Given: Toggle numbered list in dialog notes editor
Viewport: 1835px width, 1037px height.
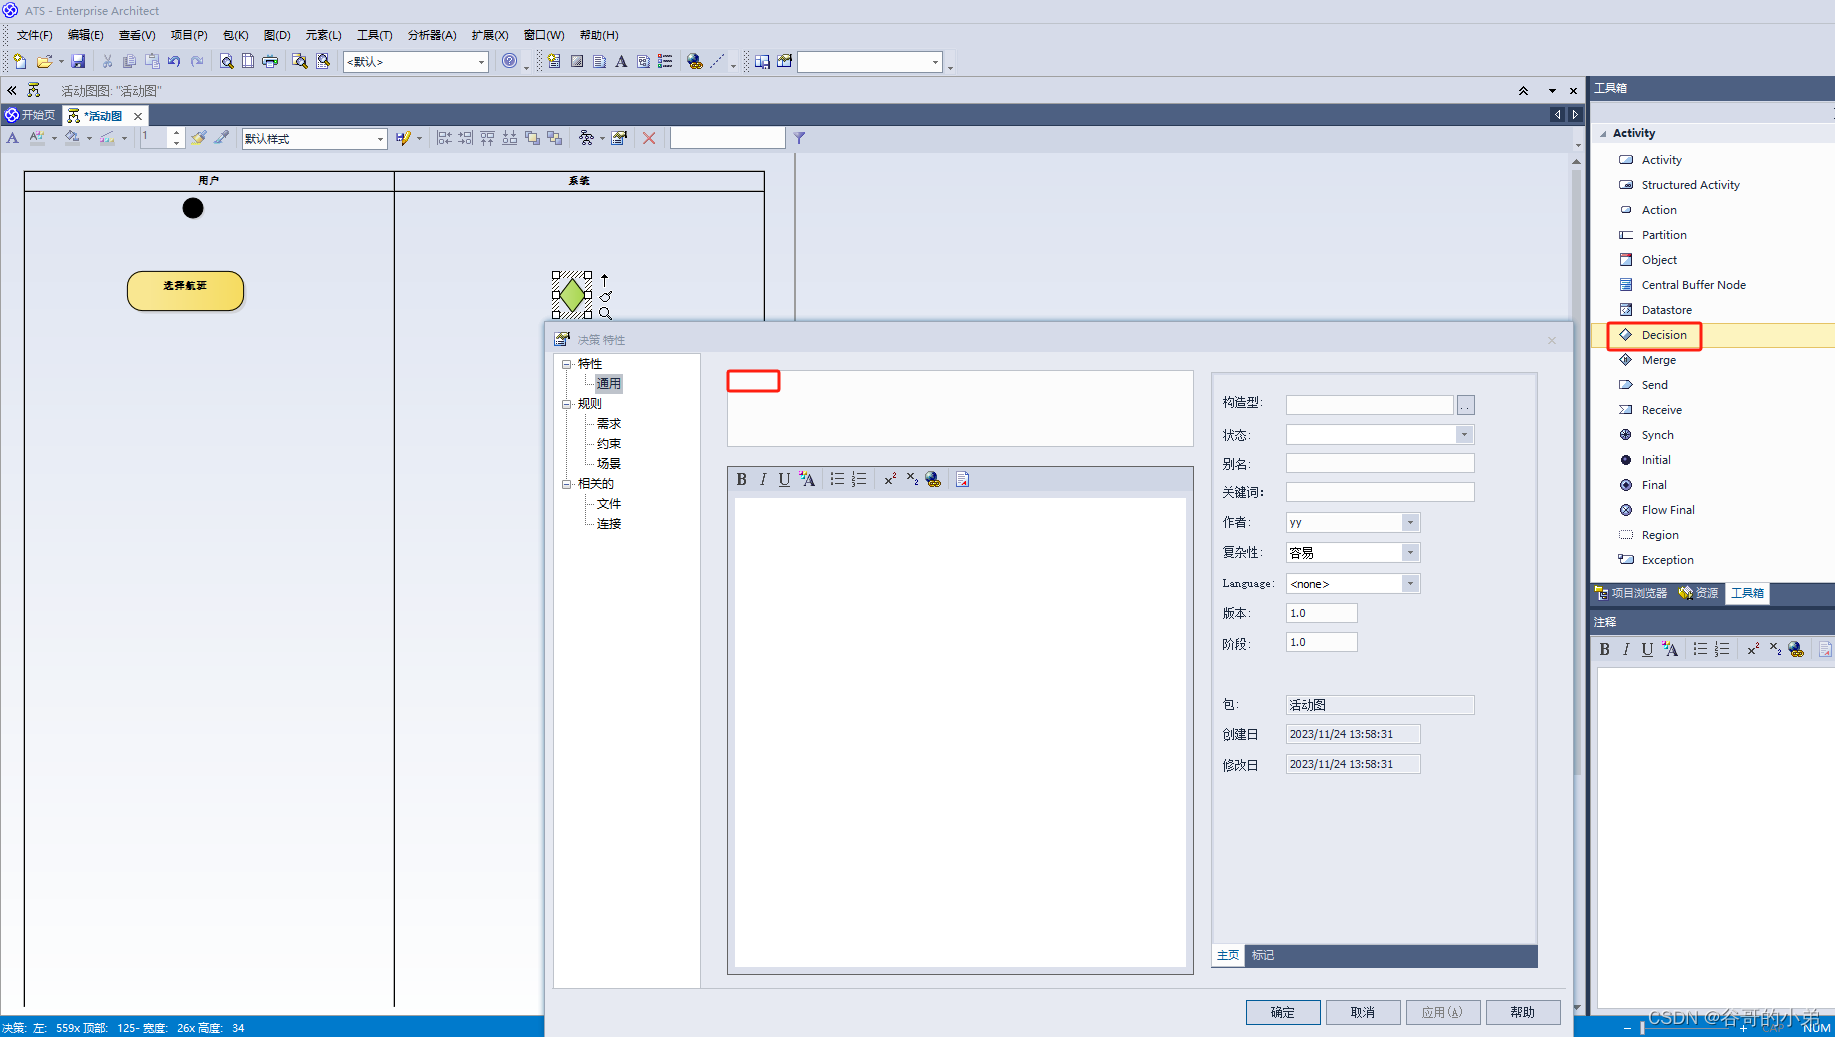Looking at the screenshot, I should [859, 480].
